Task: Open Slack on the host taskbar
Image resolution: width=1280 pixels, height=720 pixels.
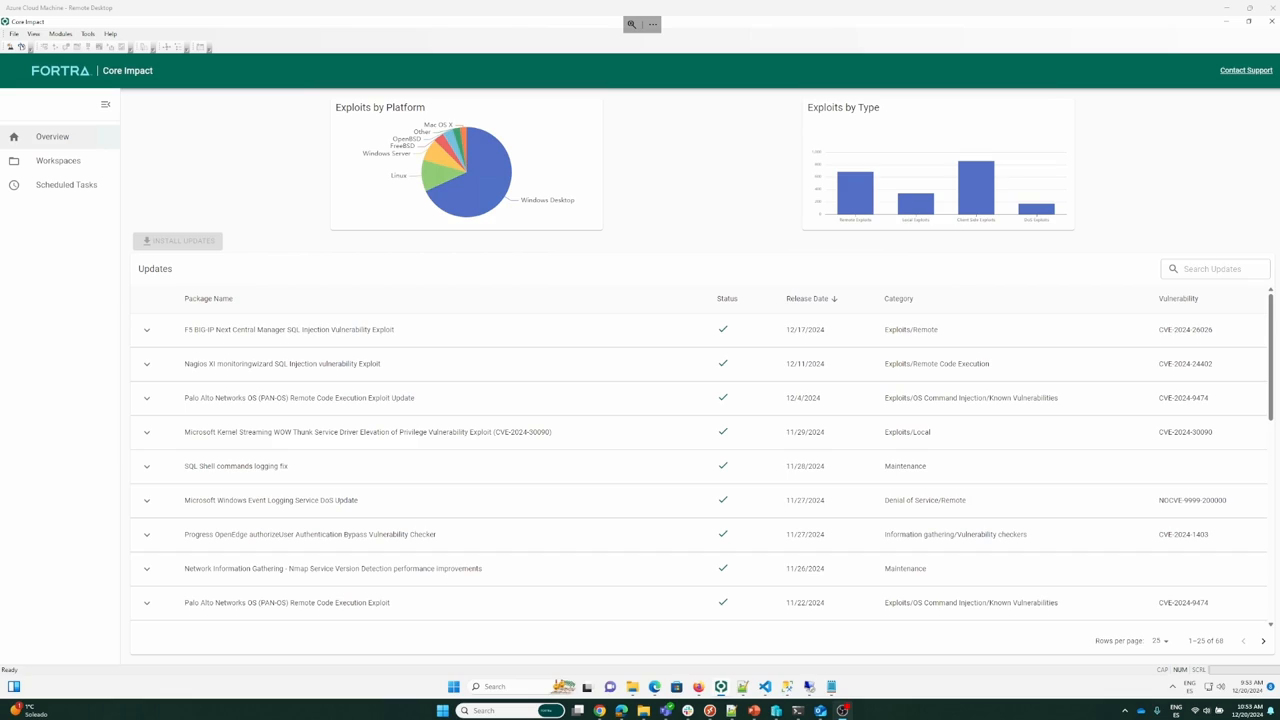Action: [688, 711]
